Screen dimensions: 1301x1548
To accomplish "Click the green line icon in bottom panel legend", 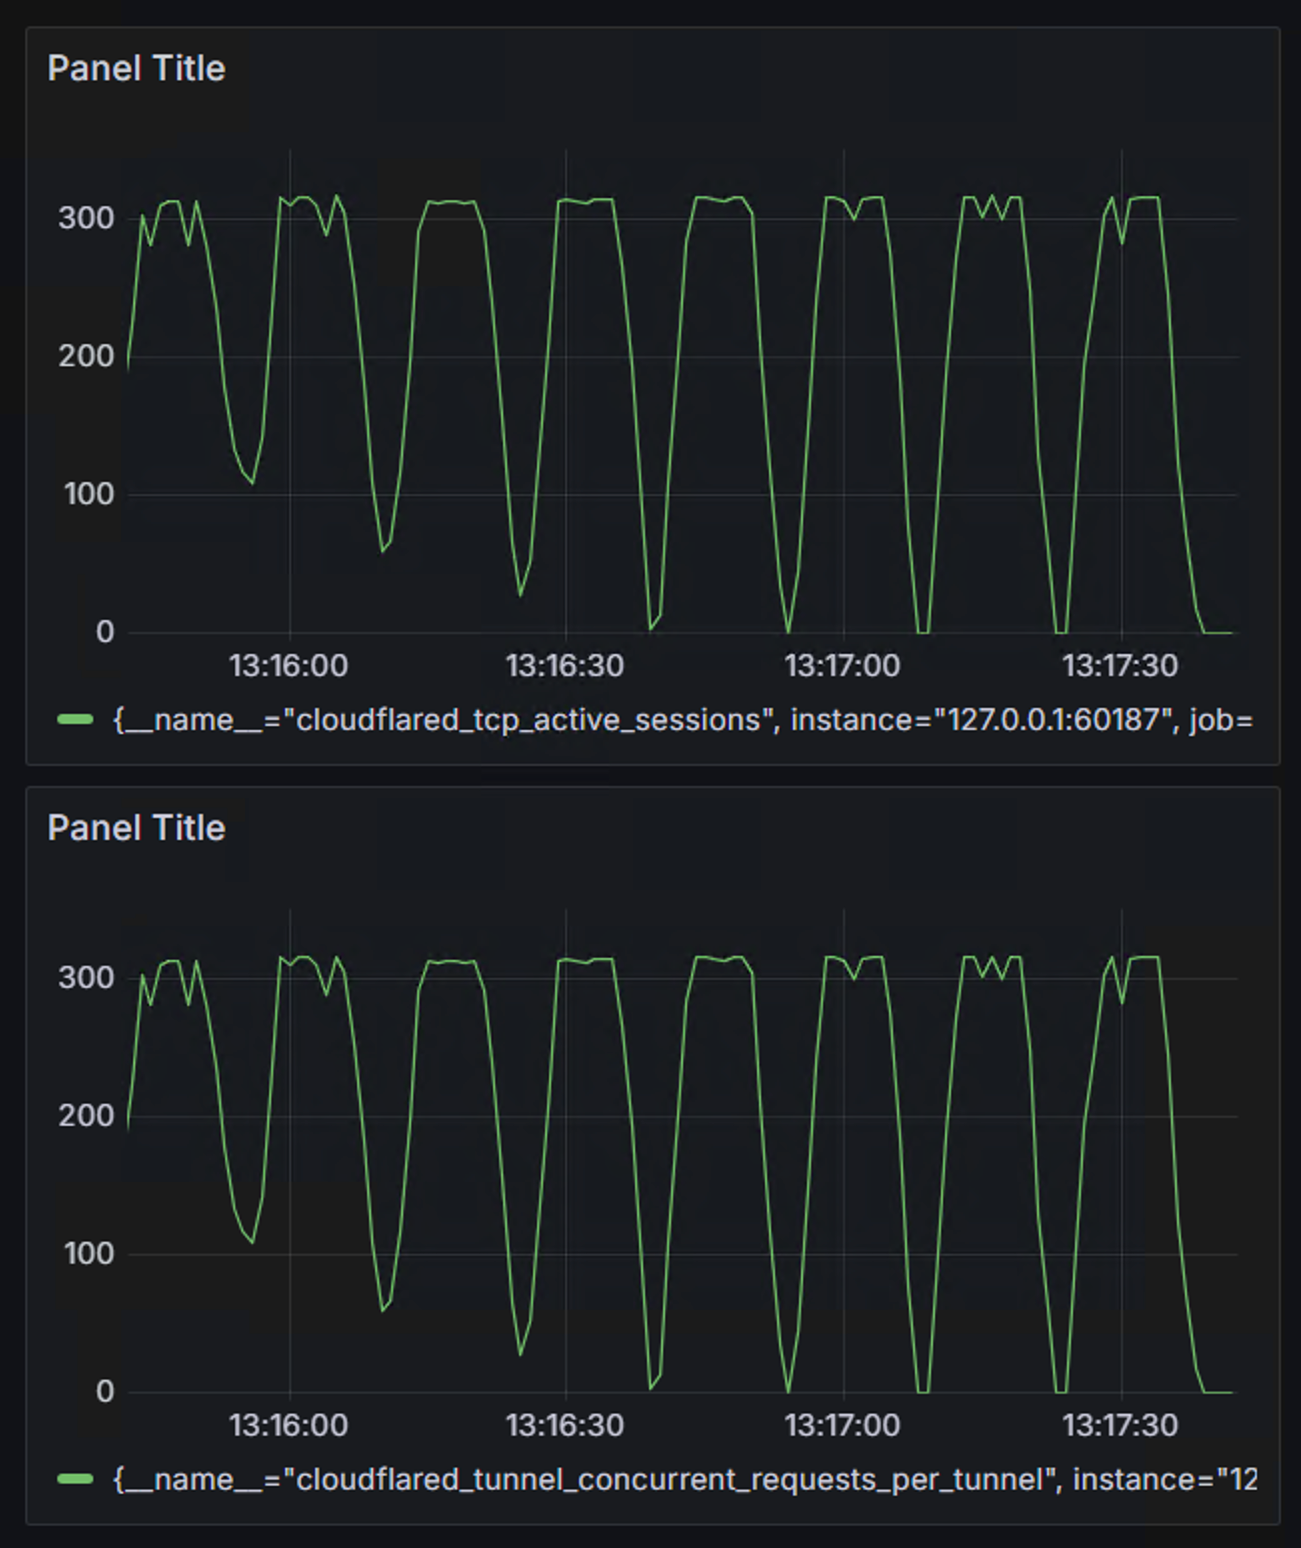I will pos(76,1475).
